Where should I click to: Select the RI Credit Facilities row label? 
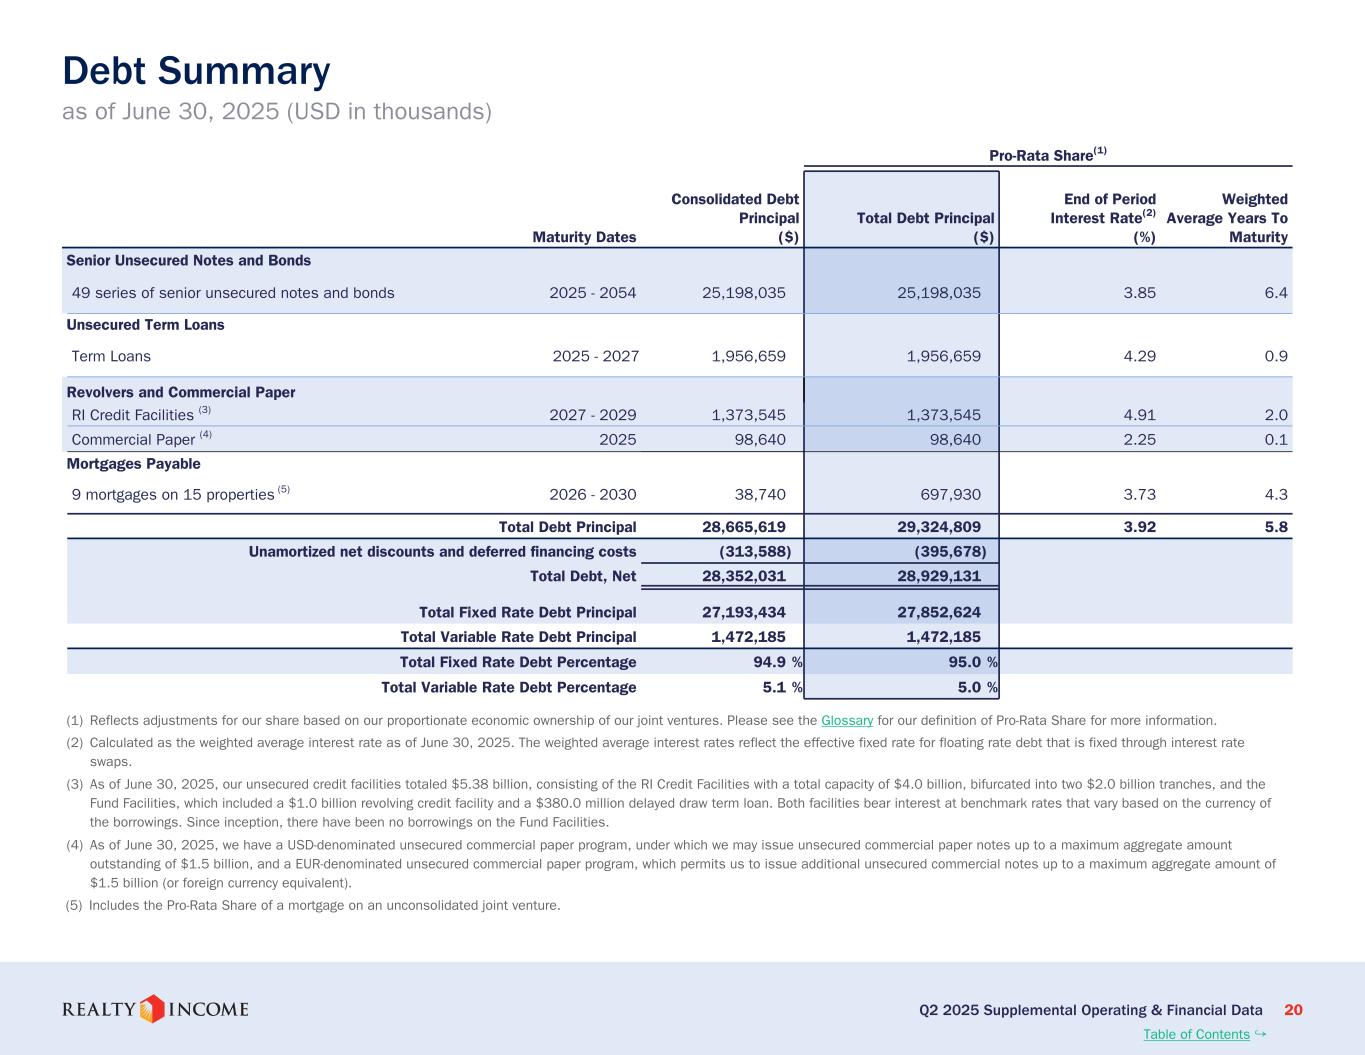[x=133, y=415]
